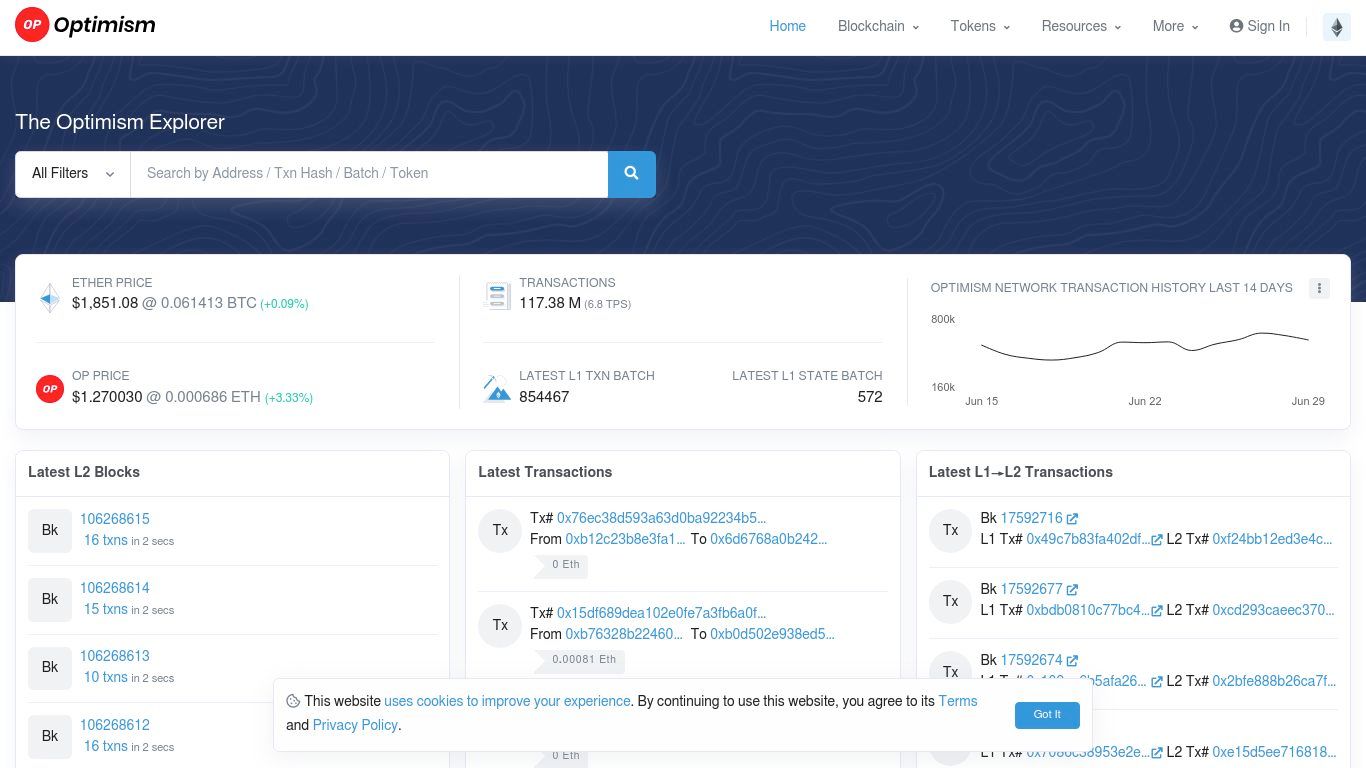Click the Latest L2 Blocks heading
Image resolution: width=1366 pixels, height=768 pixels.
(84, 472)
